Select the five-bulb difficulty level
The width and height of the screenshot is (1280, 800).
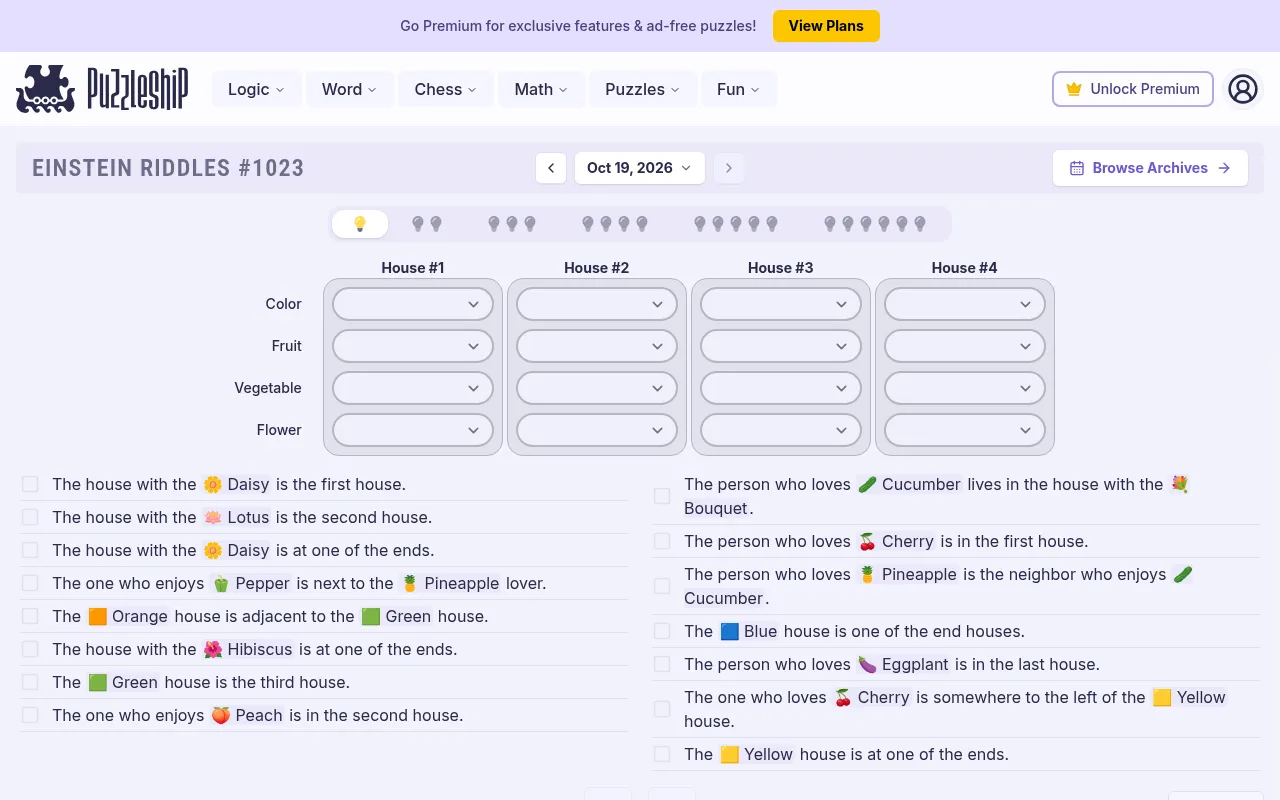click(736, 224)
